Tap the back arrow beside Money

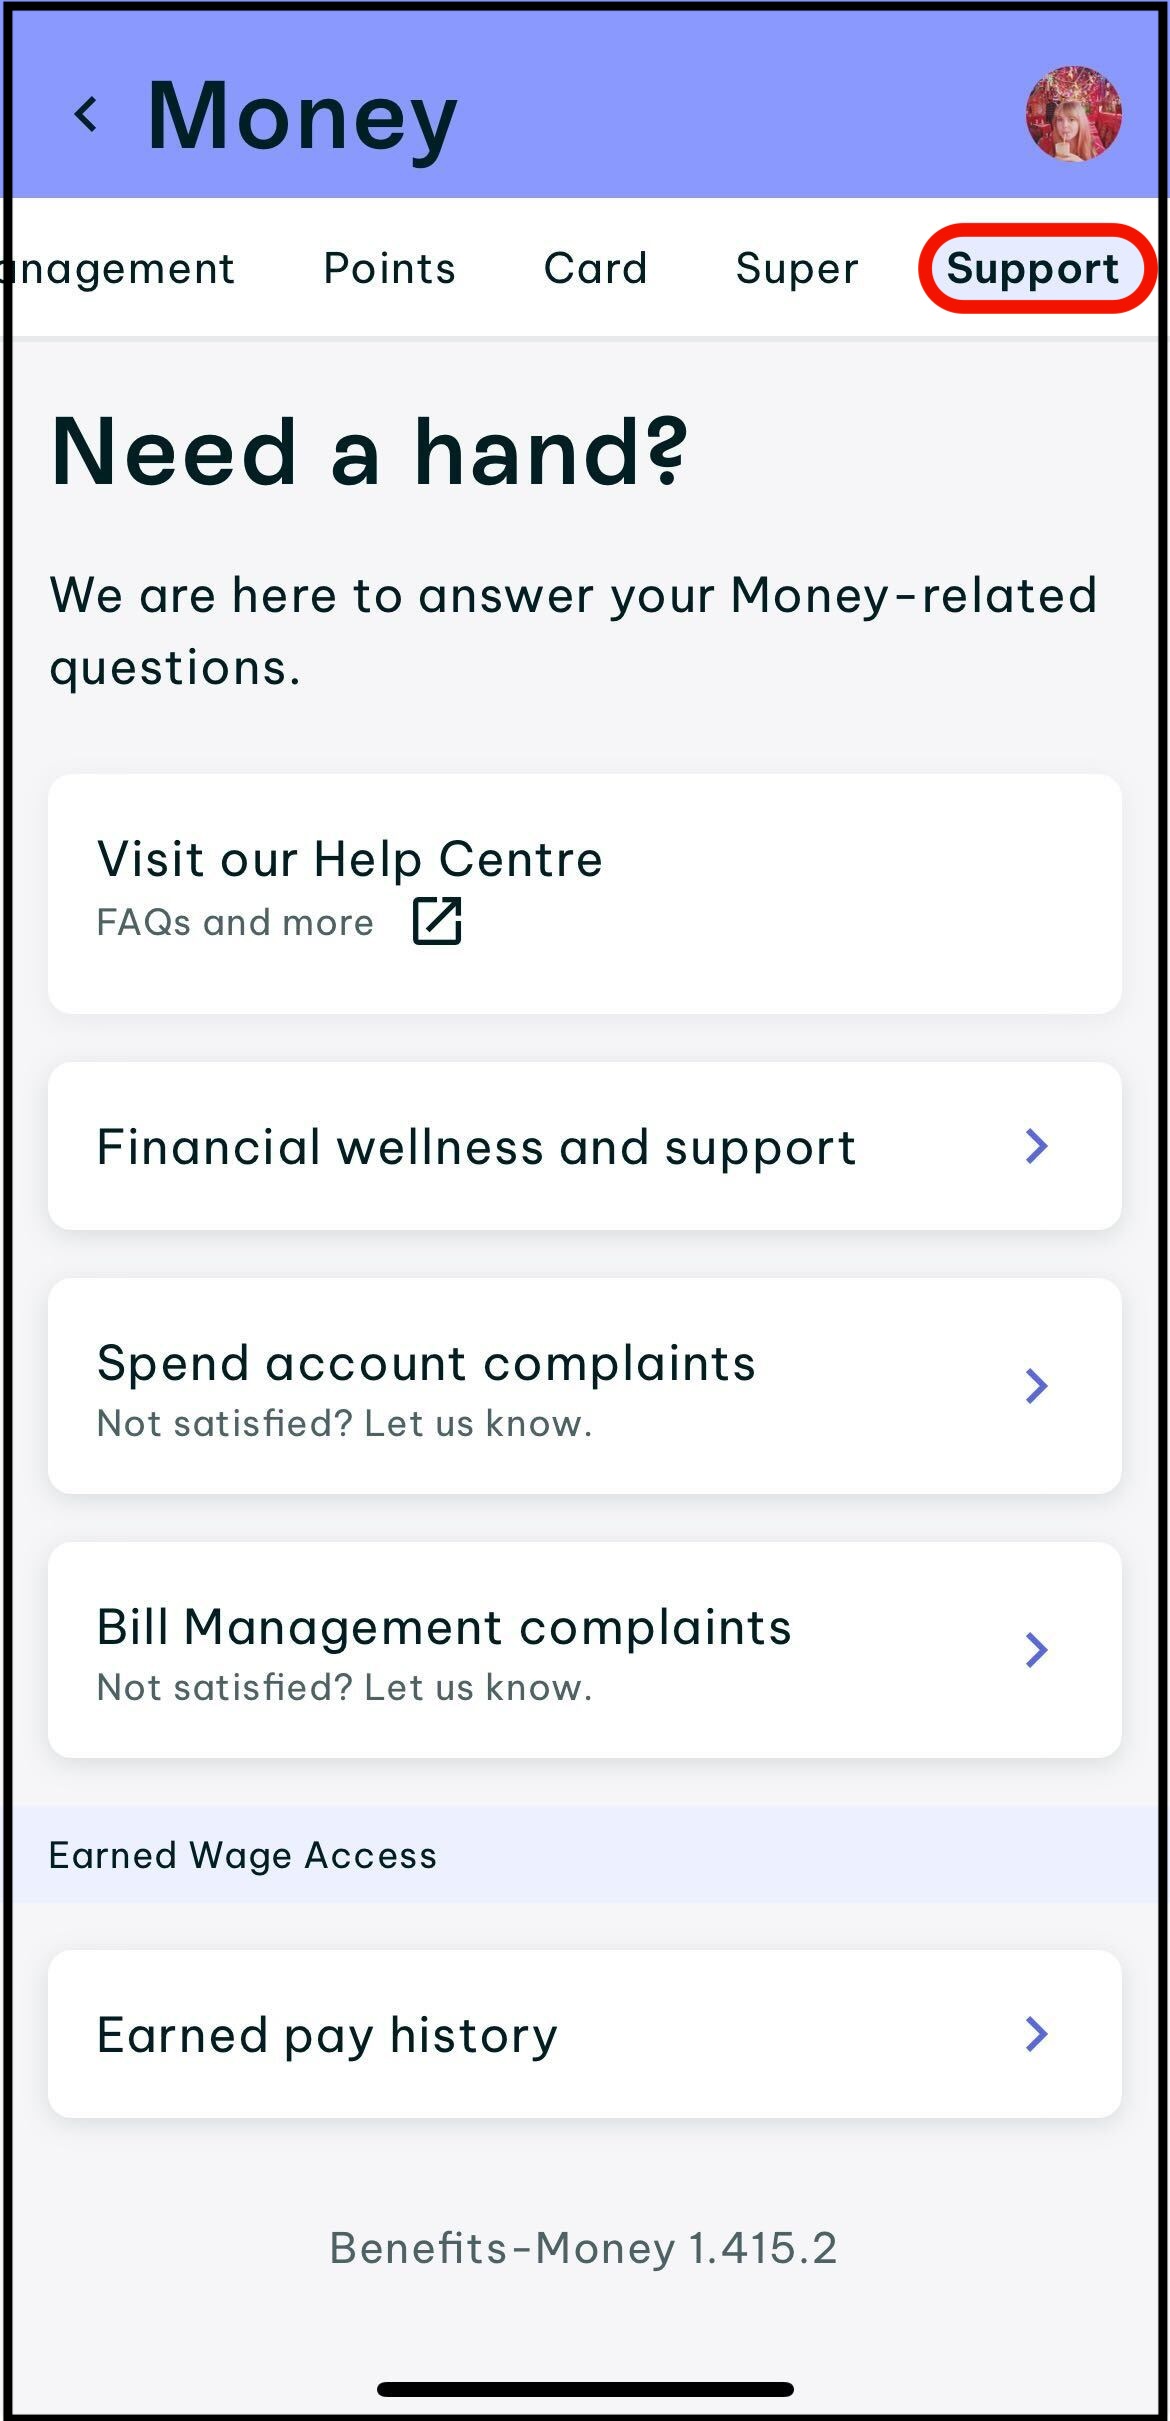pyautogui.click(x=87, y=114)
